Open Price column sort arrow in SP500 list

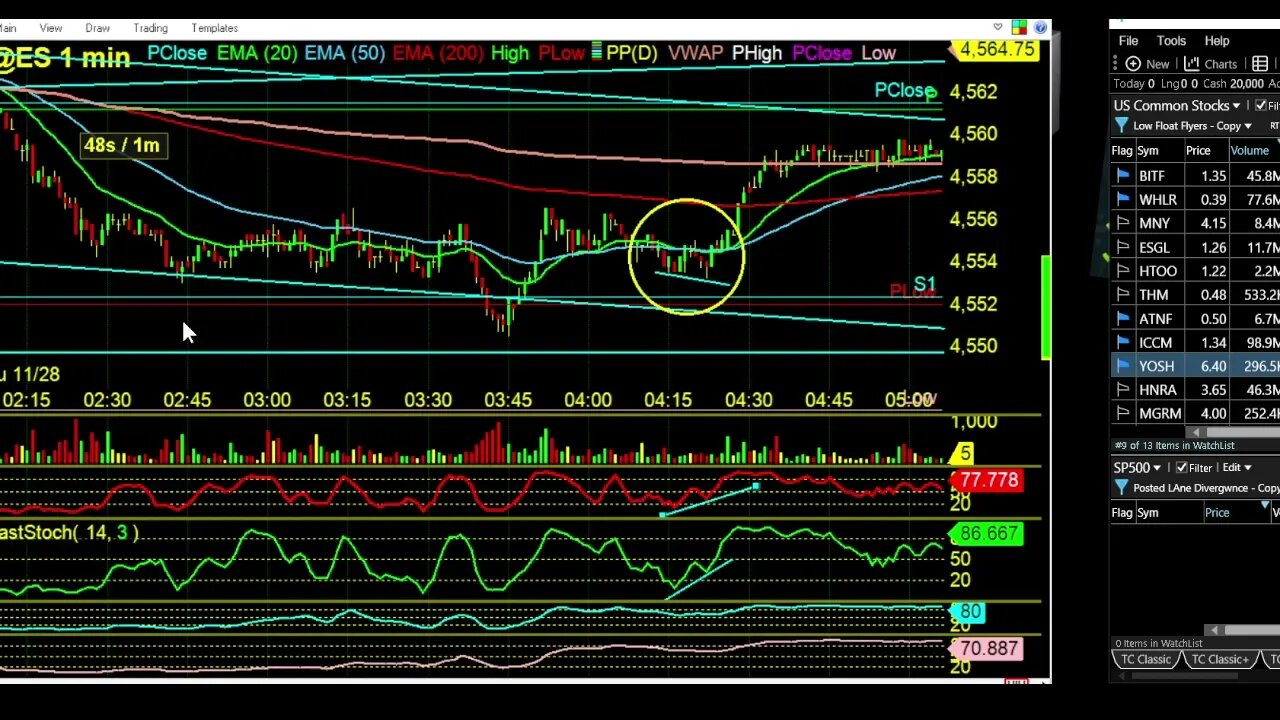pos(1265,506)
